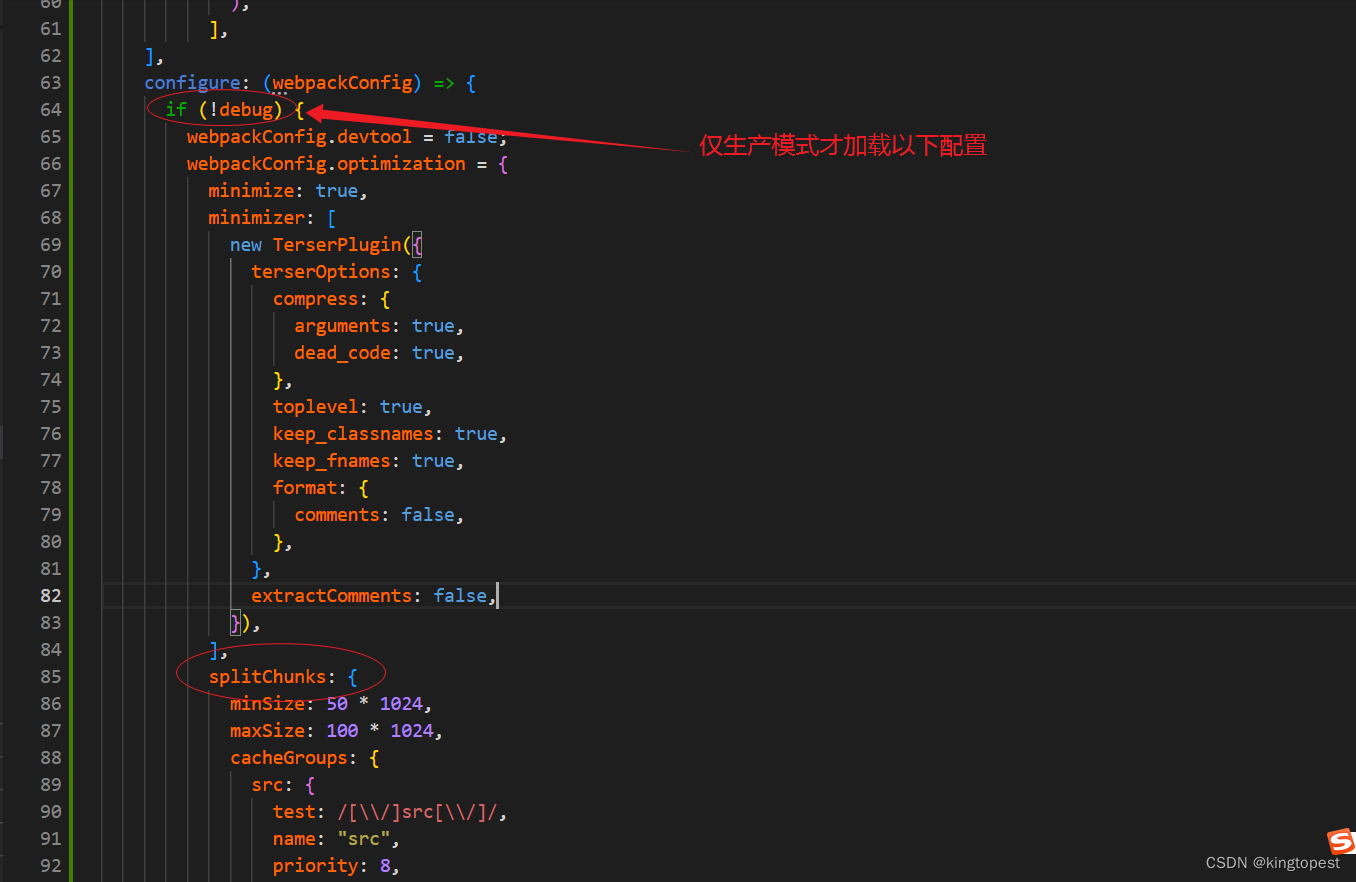
Task: Click the 'toplevel' property
Action: (x=316, y=406)
